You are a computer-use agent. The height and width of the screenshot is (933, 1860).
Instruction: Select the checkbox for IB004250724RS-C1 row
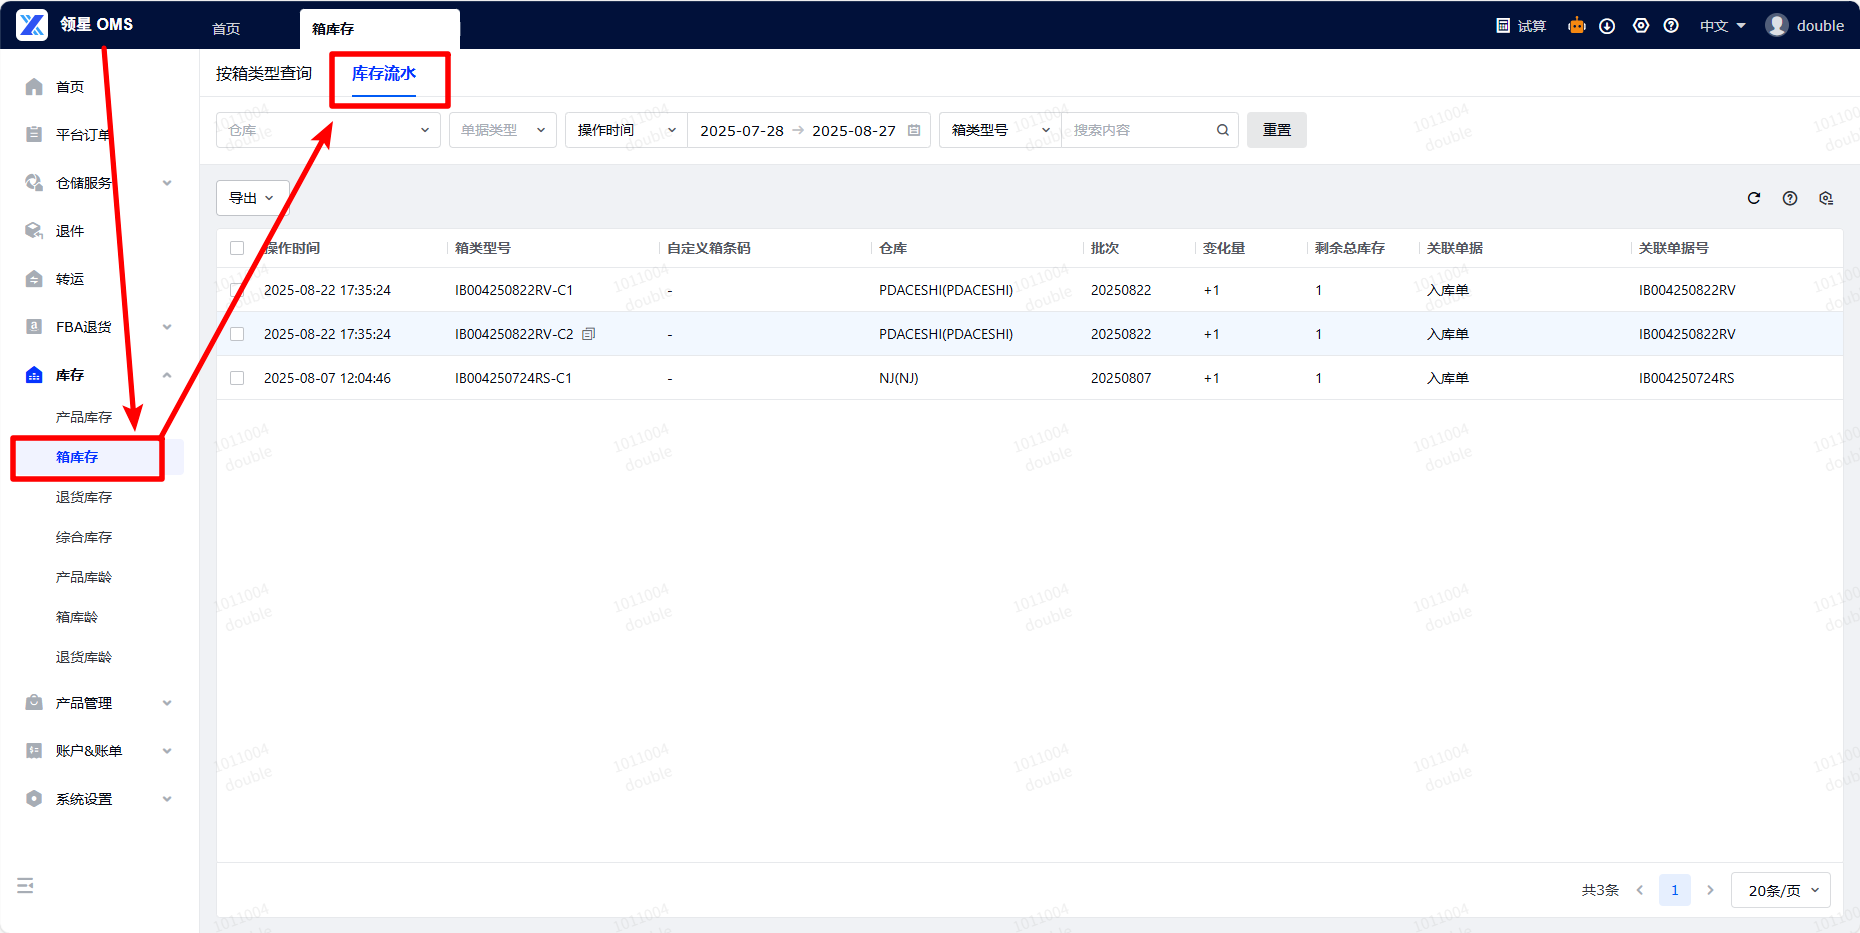pos(237,378)
